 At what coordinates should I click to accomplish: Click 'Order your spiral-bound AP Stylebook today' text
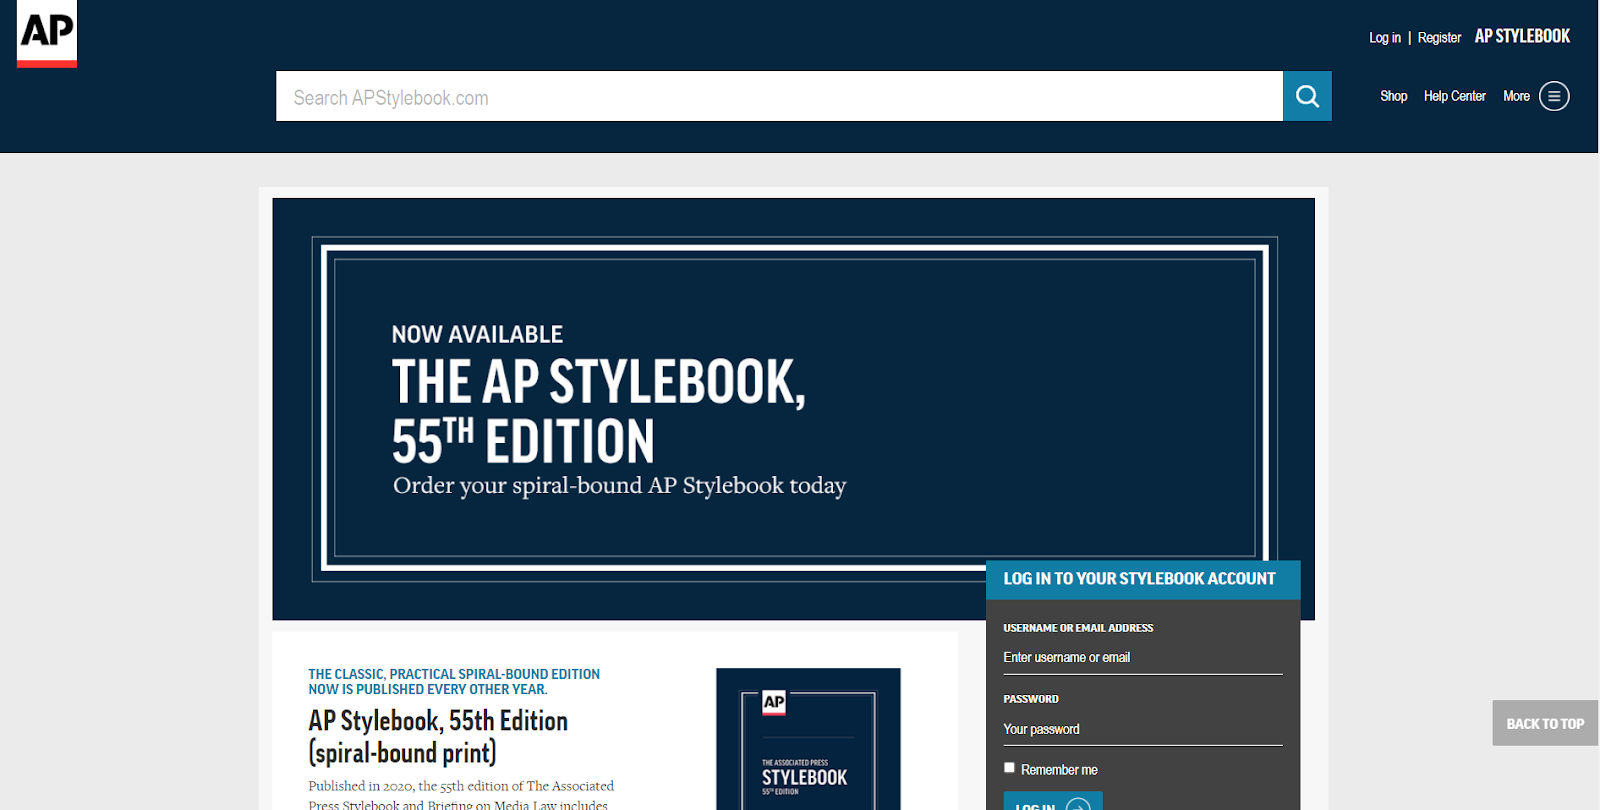(619, 486)
